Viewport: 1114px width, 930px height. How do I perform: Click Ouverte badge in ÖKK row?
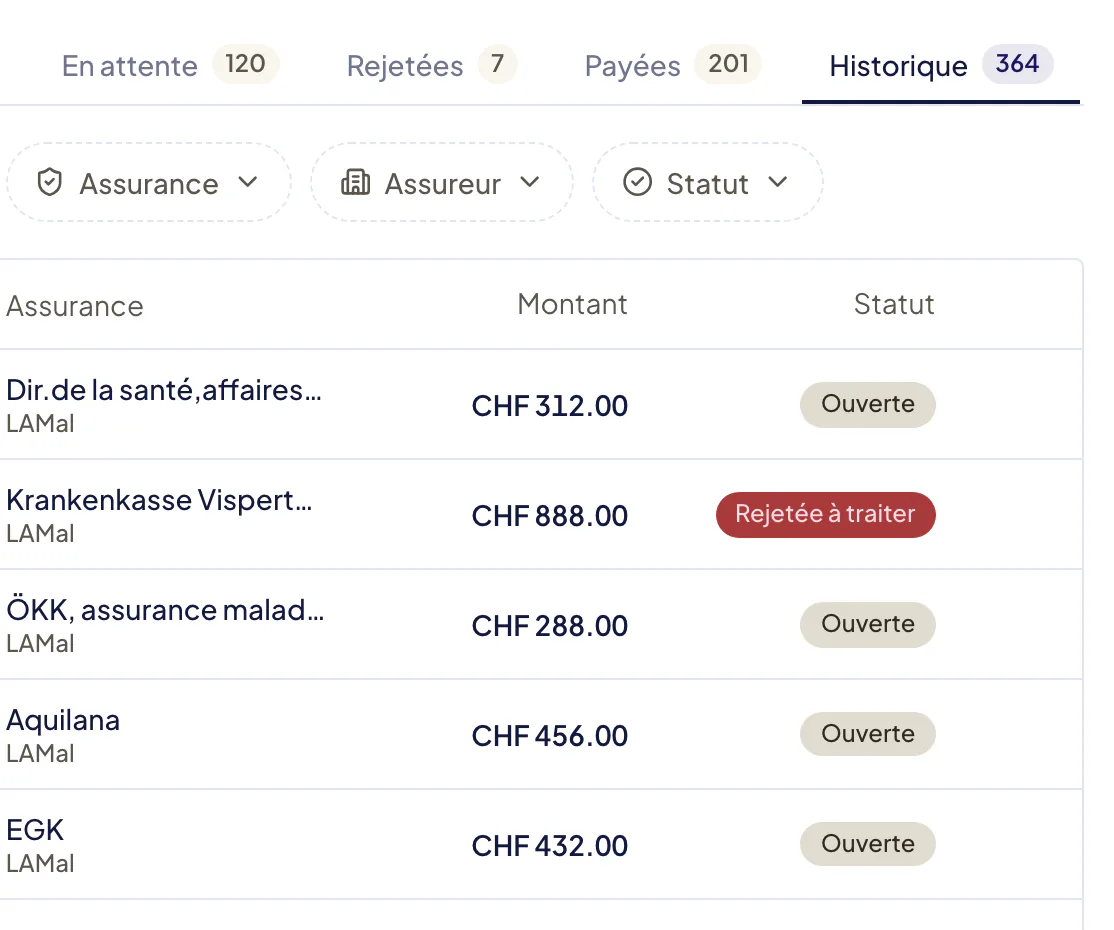pos(867,624)
